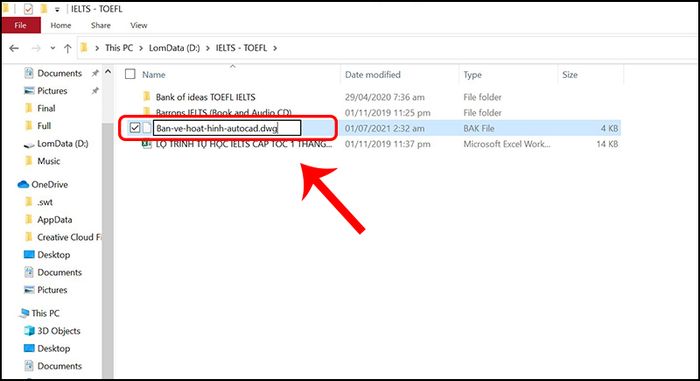Expand chevron after IELTS - TOEFL in path

[275, 48]
